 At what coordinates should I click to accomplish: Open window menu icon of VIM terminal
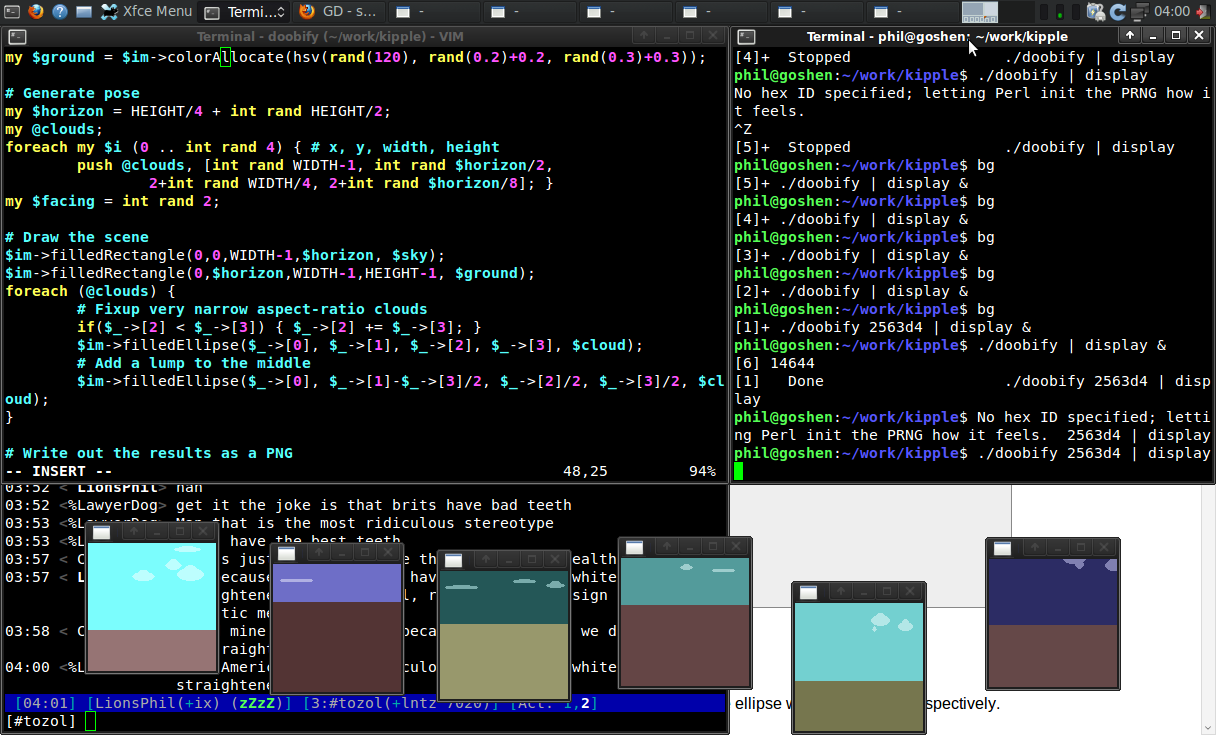point(16,36)
